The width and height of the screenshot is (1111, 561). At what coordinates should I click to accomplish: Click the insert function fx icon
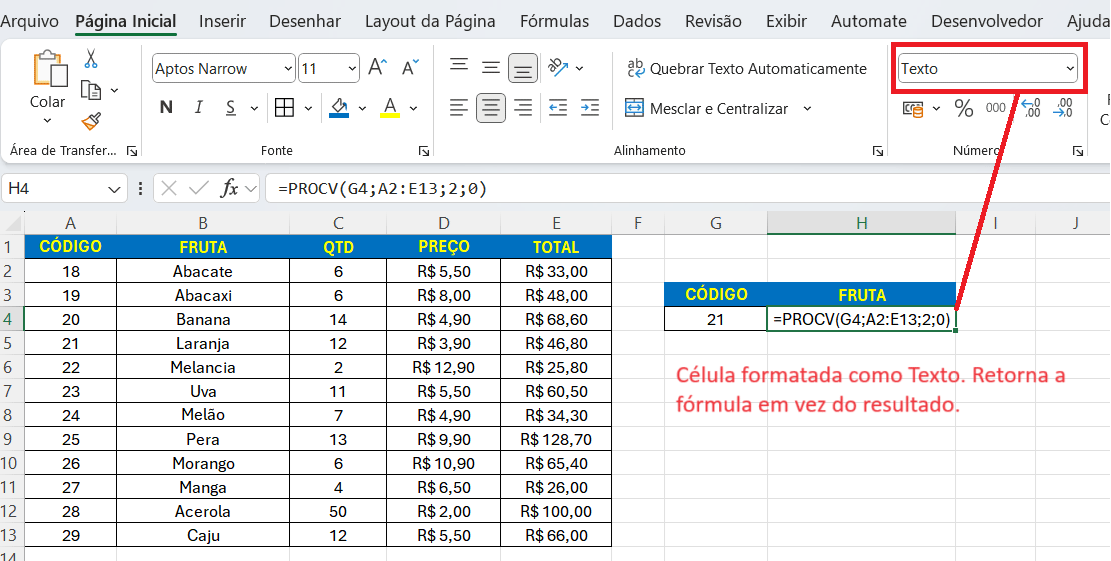click(229, 188)
